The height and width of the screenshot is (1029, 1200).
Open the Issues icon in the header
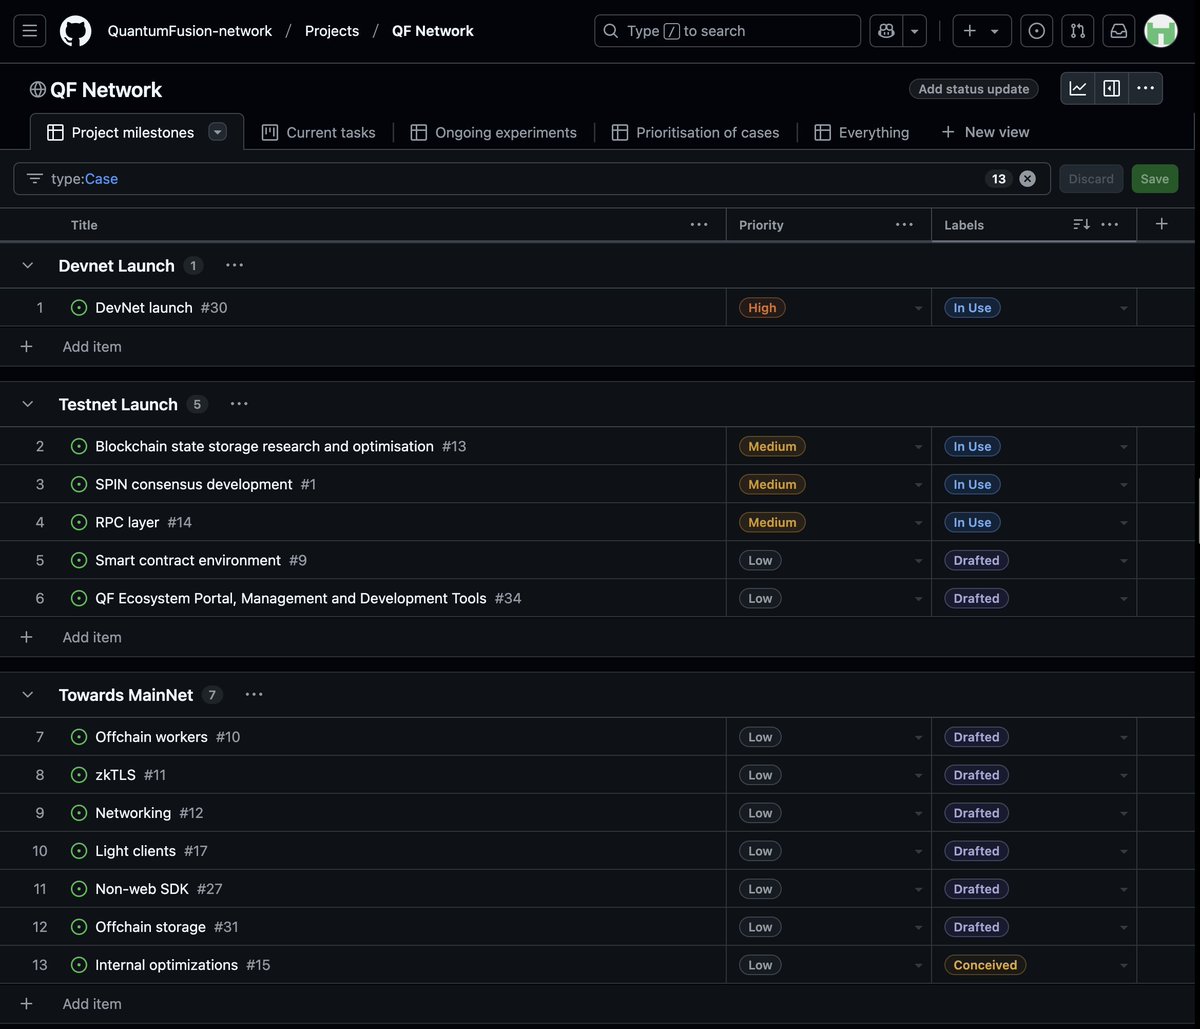click(x=1037, y=31)
